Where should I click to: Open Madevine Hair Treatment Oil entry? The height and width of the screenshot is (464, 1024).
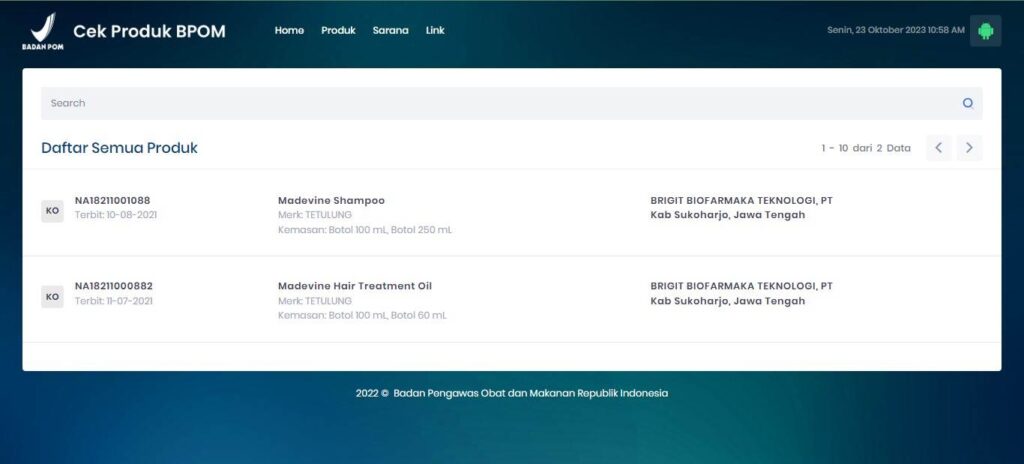pos(355,286)
